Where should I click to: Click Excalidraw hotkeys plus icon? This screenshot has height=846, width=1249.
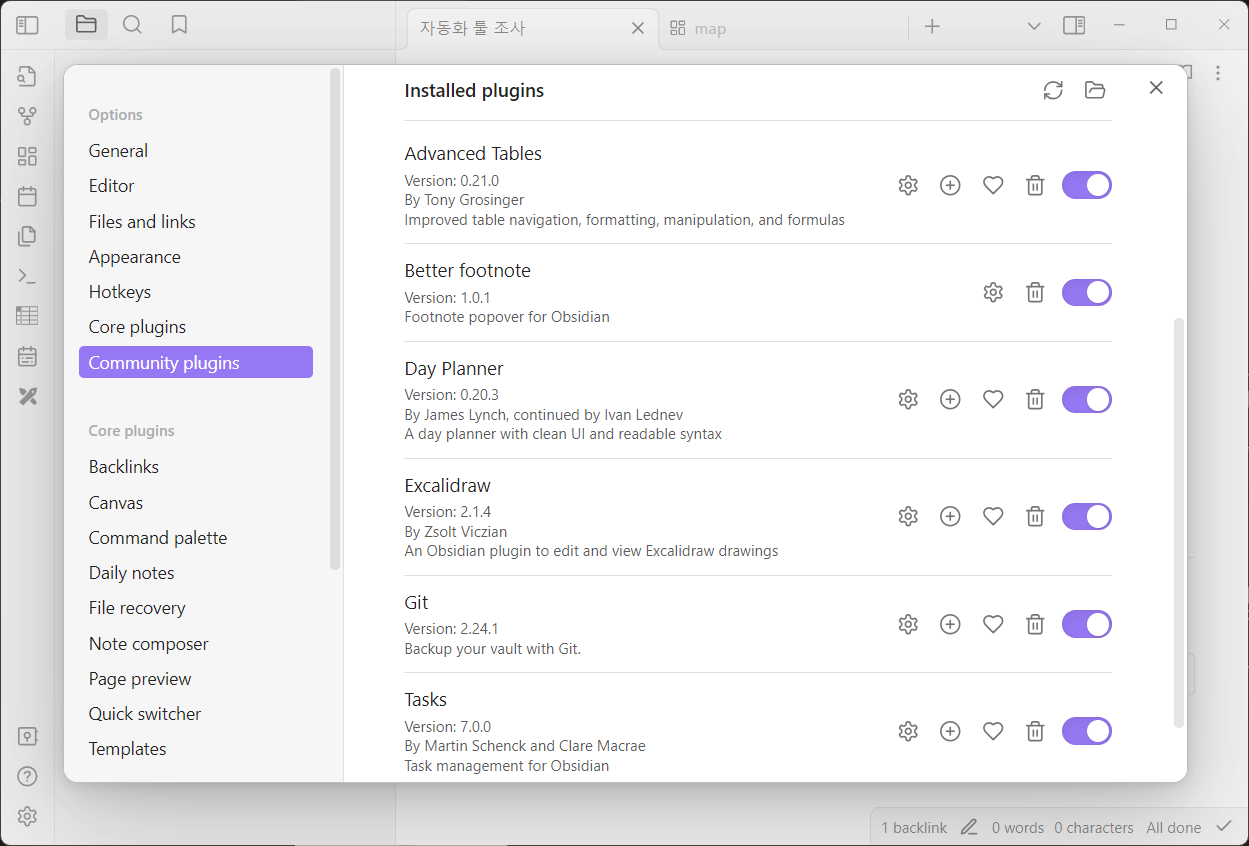(x=950, y=516)
